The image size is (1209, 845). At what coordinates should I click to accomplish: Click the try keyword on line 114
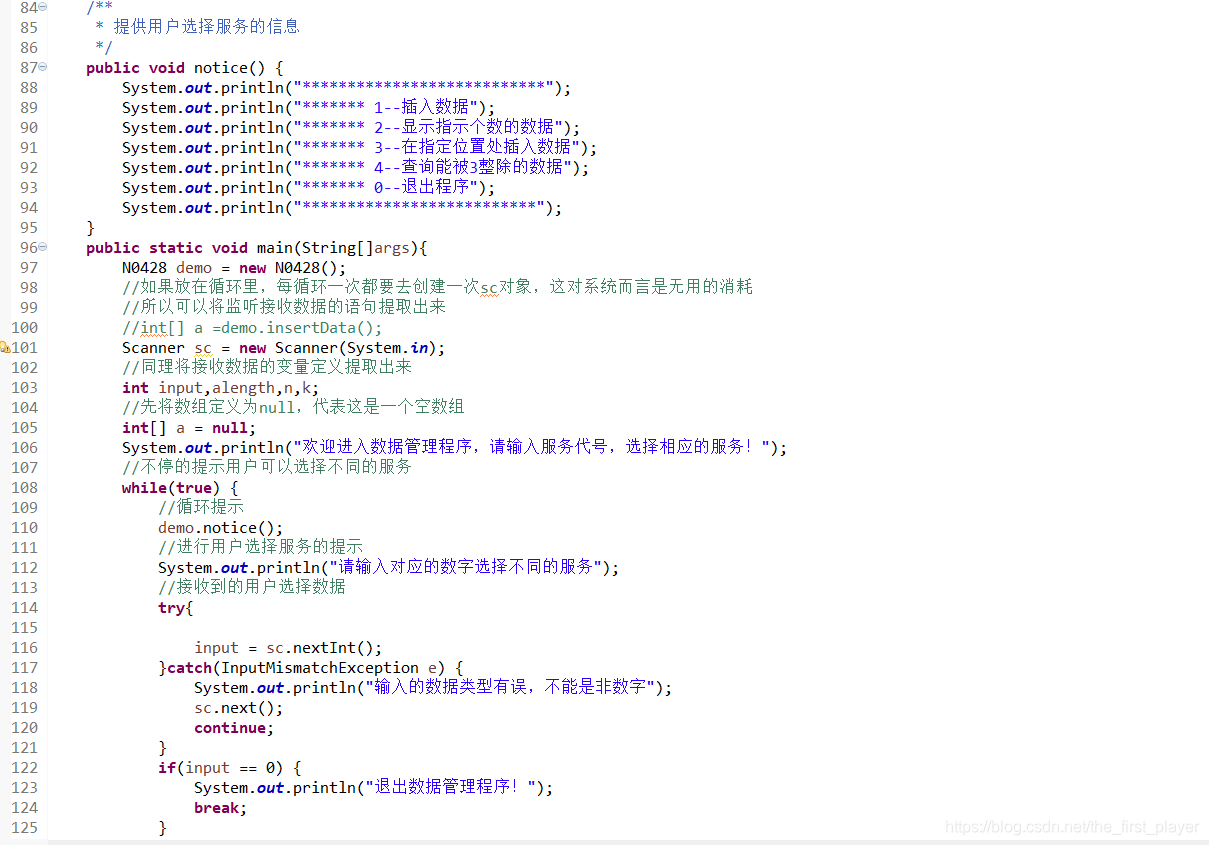(x=171, y=607)
